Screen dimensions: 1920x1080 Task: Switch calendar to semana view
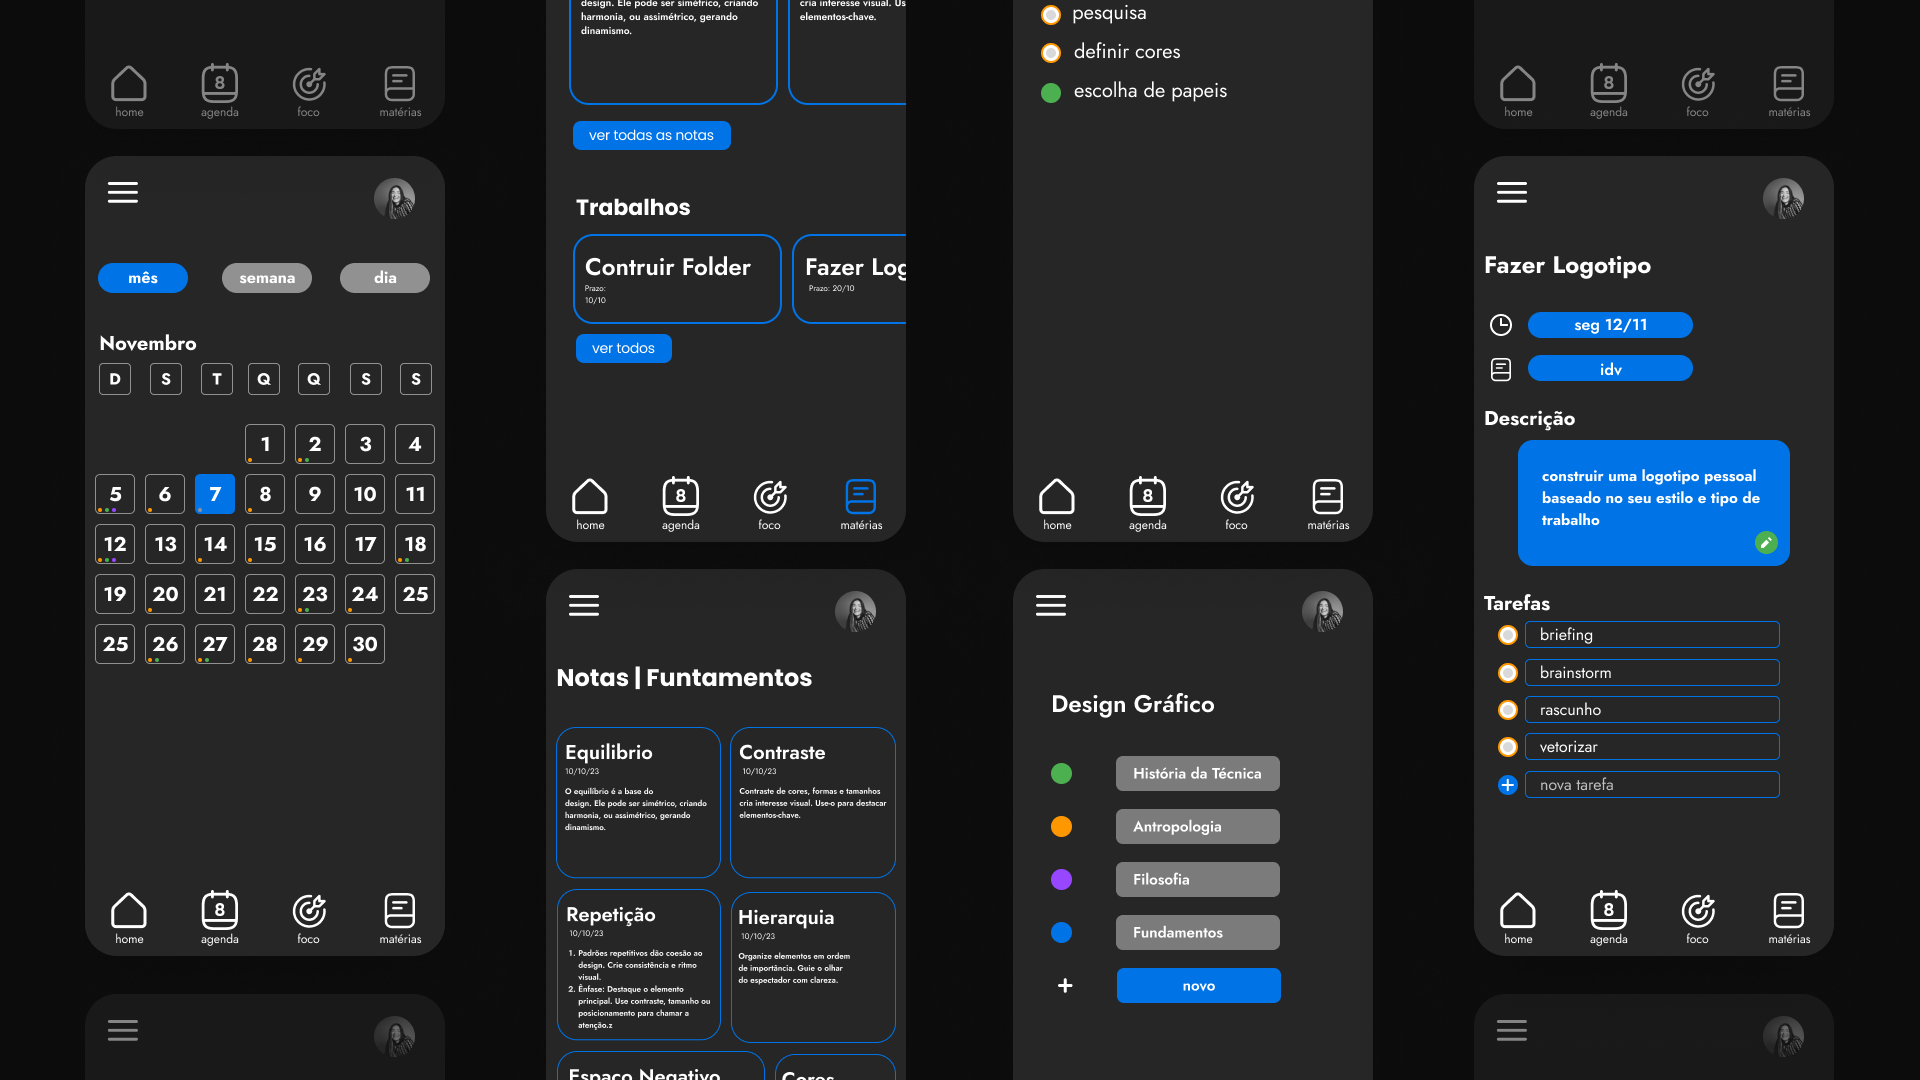coord(267,278)
